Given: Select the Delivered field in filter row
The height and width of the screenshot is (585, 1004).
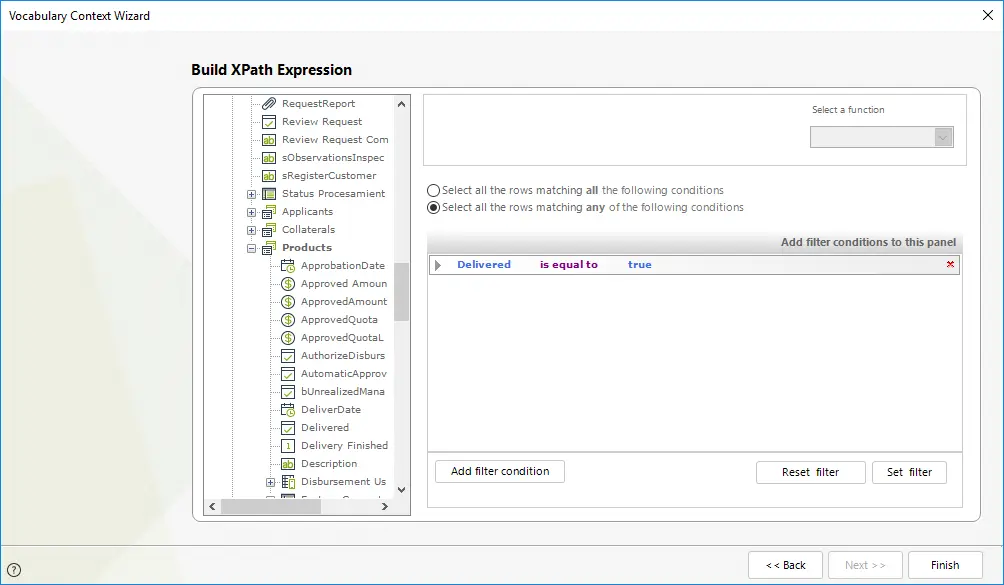Looking at the screenshot, I should click(484, 264).
